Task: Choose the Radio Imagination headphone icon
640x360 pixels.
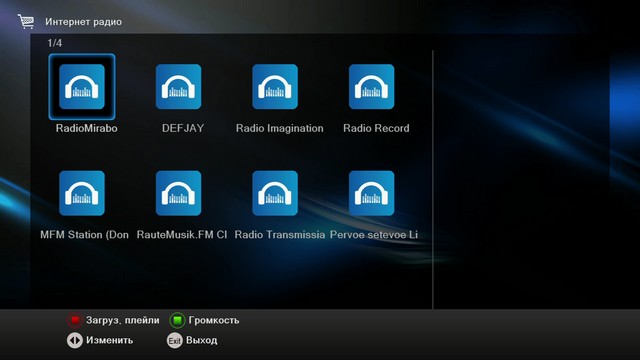Action: (275, 87)
